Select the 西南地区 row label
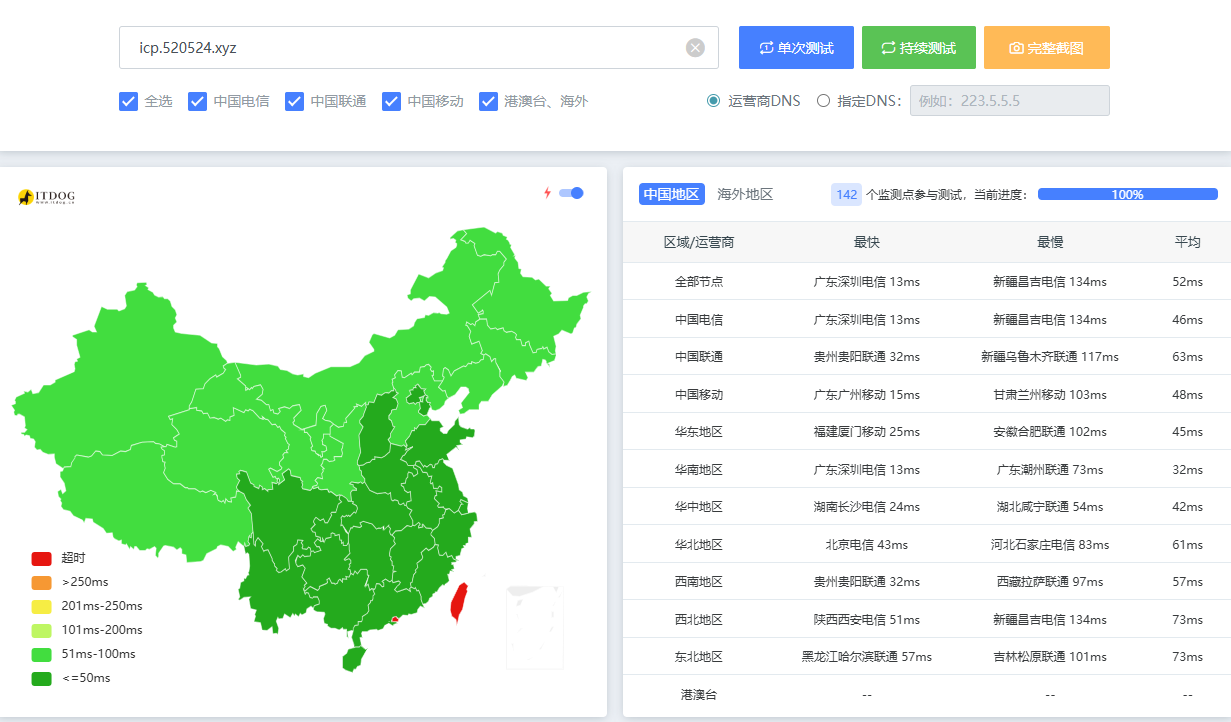Viewport: 1231px width, 722px height. [699, 582]
